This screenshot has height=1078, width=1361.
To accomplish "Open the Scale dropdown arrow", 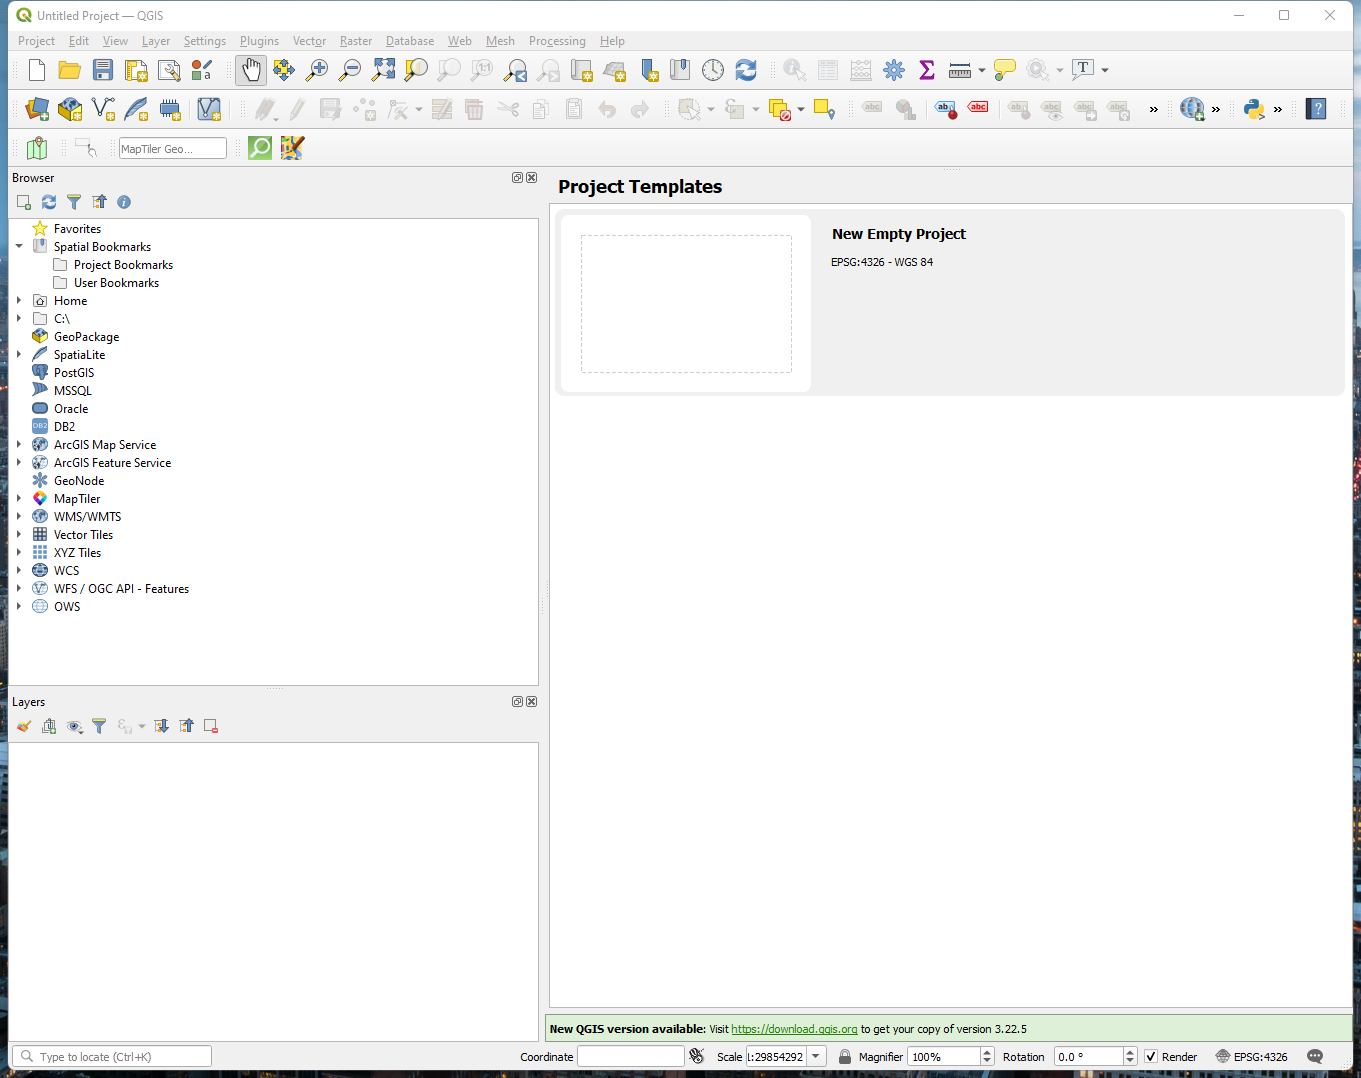I will (816, 1057).
